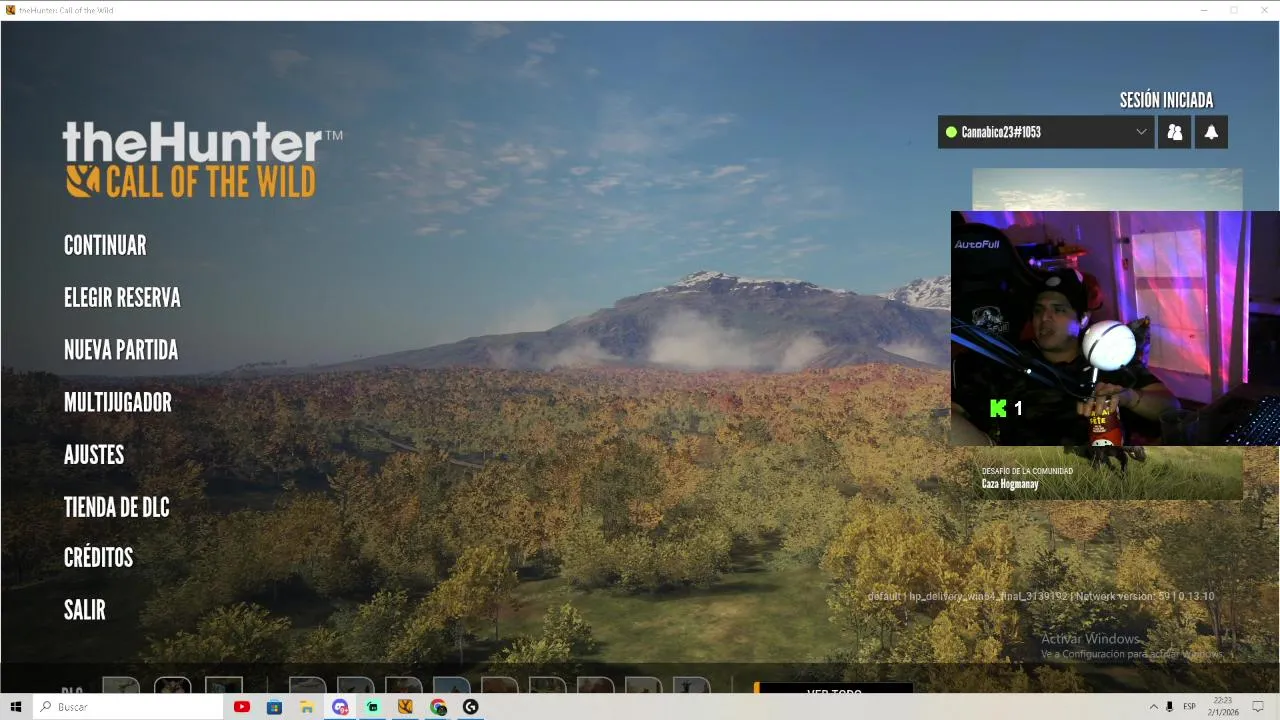The image size is (1280, 720).
Task: Open File Explorer from the taskbar
Action: click(307, 707)
